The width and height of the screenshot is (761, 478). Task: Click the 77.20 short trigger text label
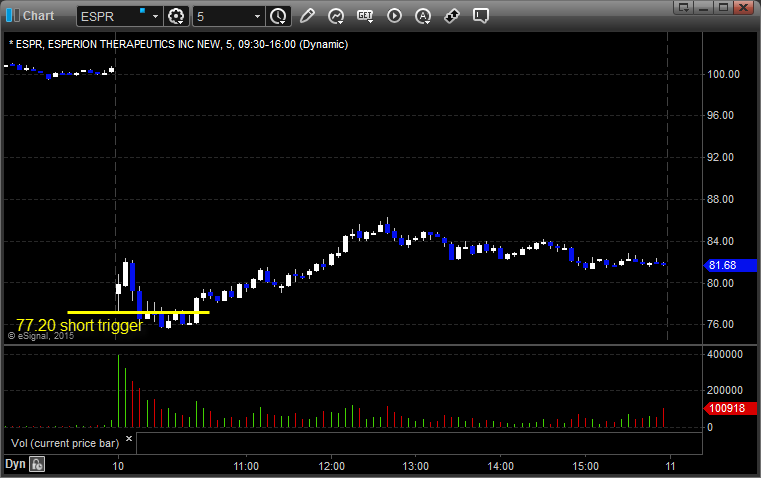tap(79, 326)
